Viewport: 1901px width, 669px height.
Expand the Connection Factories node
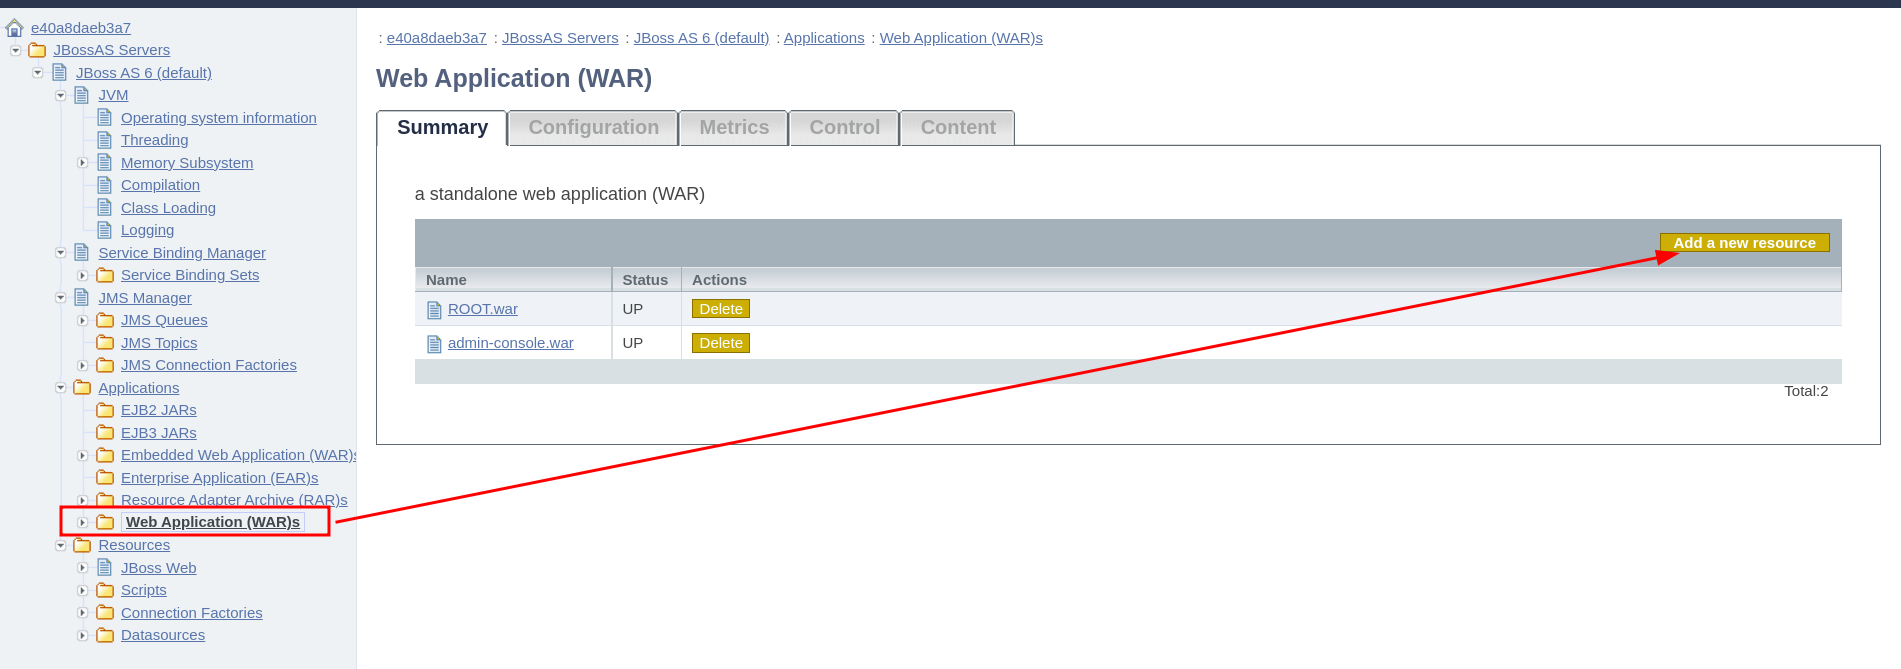(x=83, y=613)
